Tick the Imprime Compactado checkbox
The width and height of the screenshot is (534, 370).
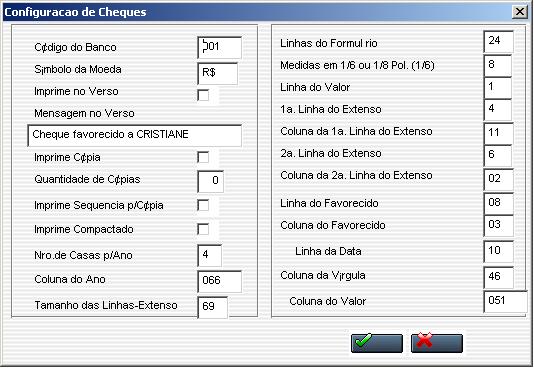pyautogui.click(x=203, y=229)
